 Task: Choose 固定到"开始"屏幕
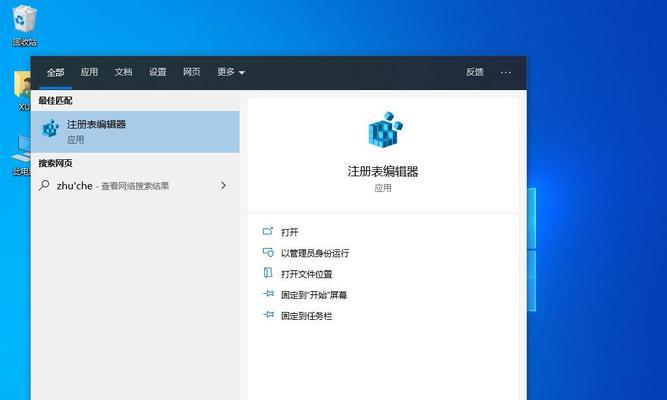pyautogui.click(x=314, y=295)
